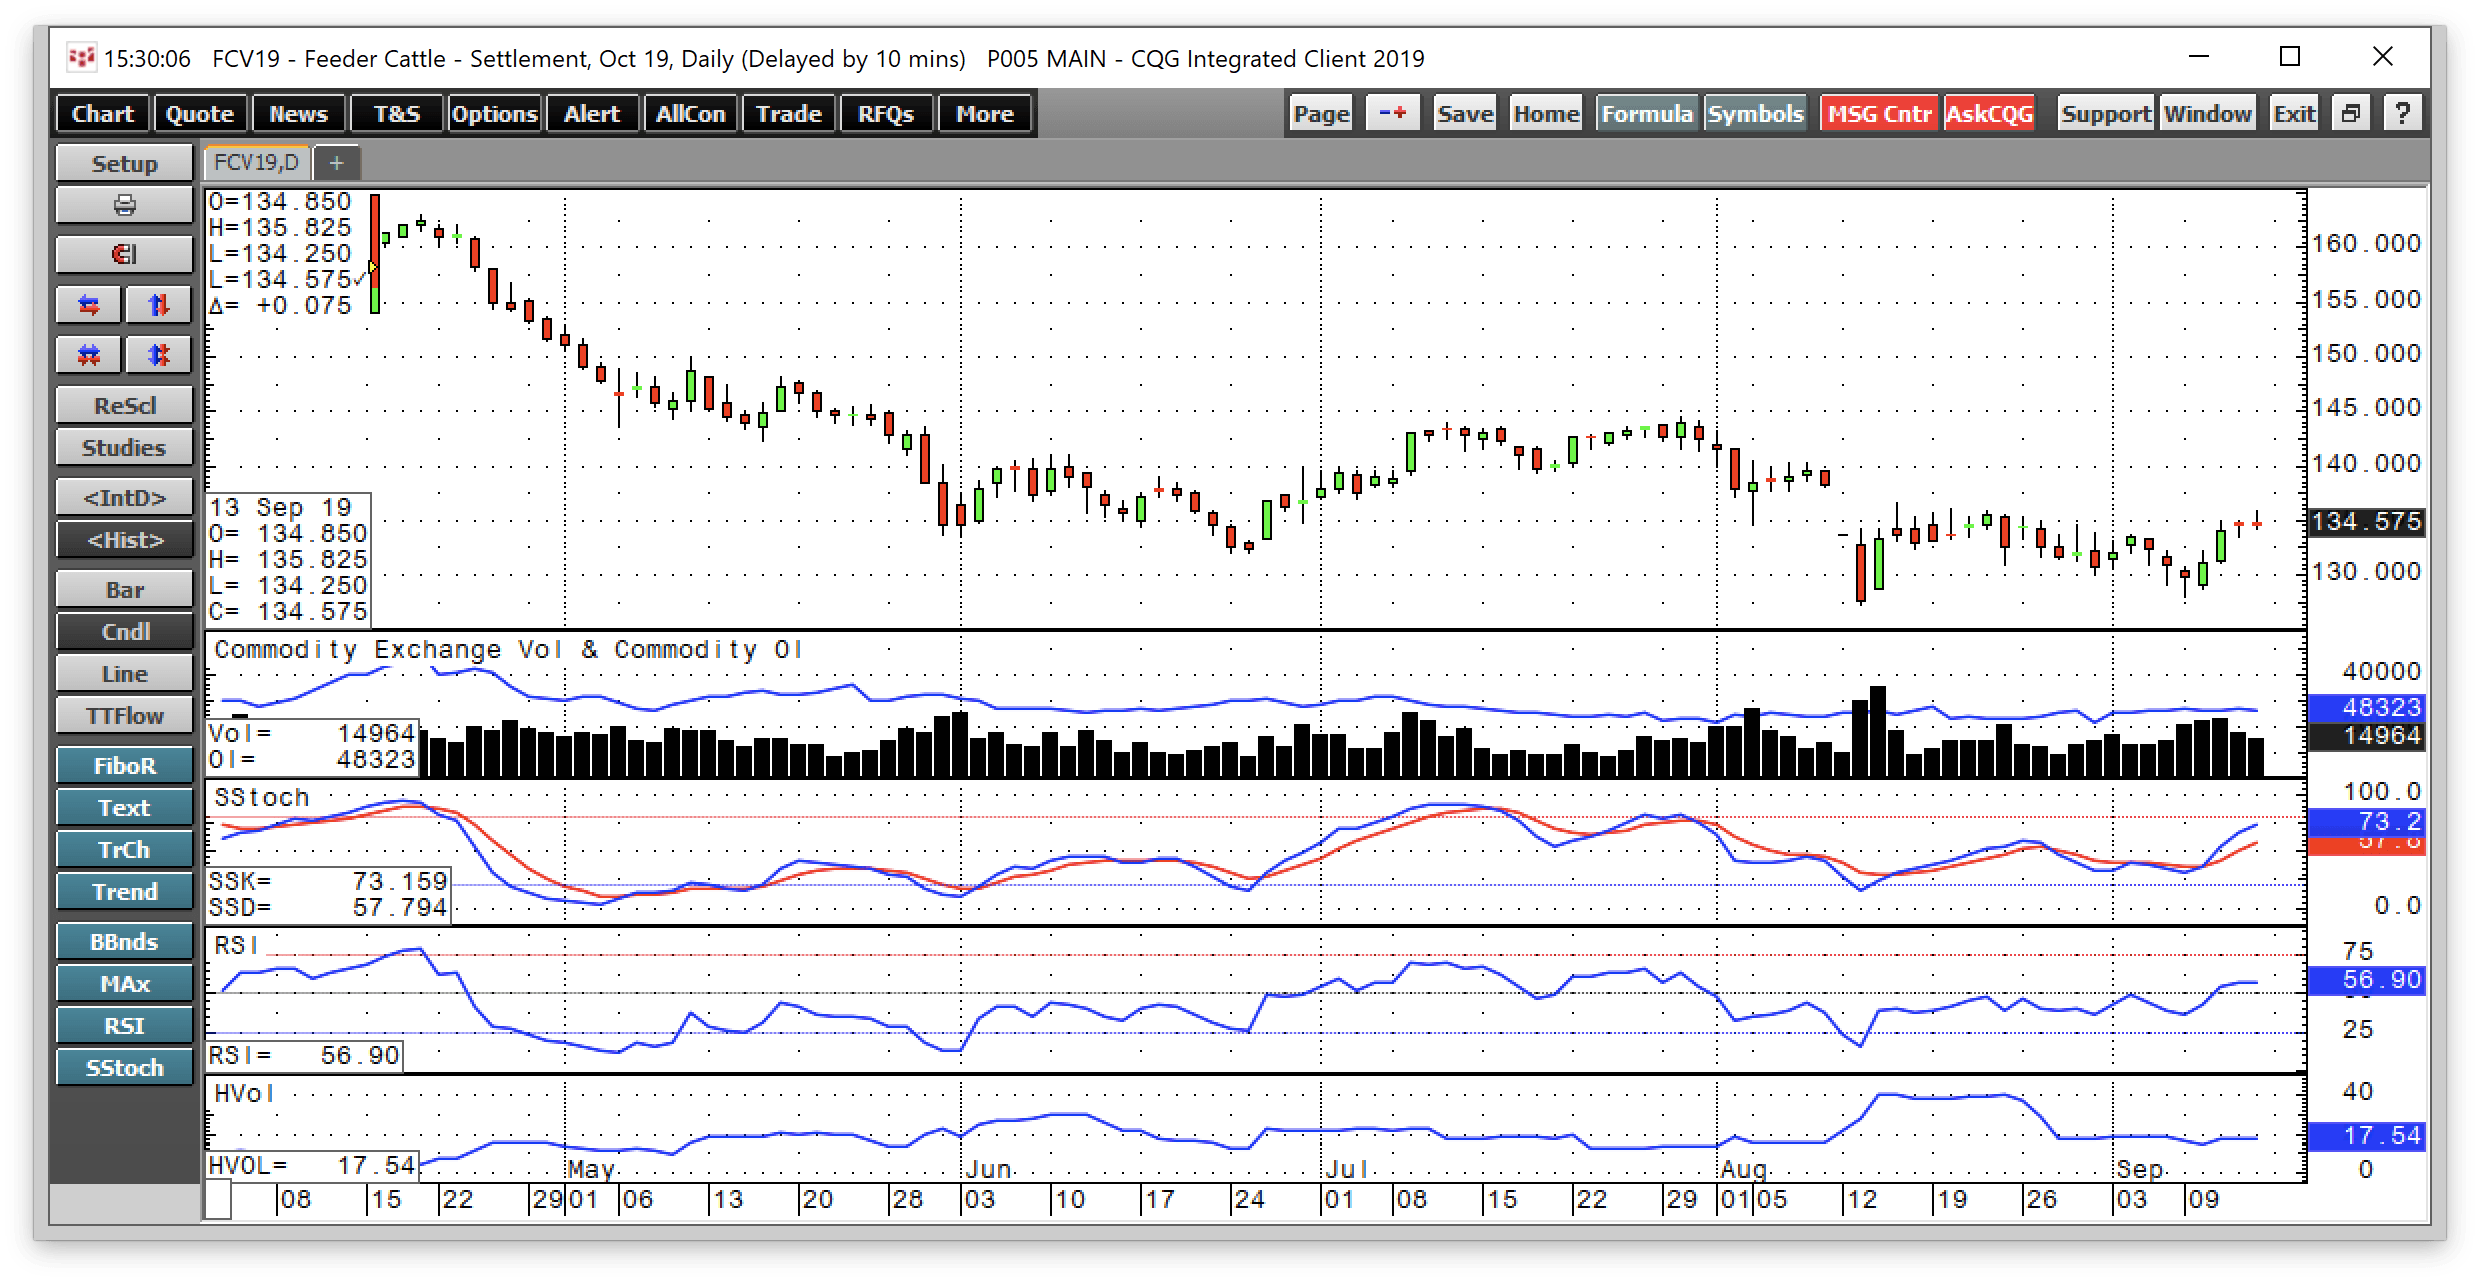This screenshot has width=2480, height=1282.
Task: Click the Exit button
Action: click(2294, 113)
